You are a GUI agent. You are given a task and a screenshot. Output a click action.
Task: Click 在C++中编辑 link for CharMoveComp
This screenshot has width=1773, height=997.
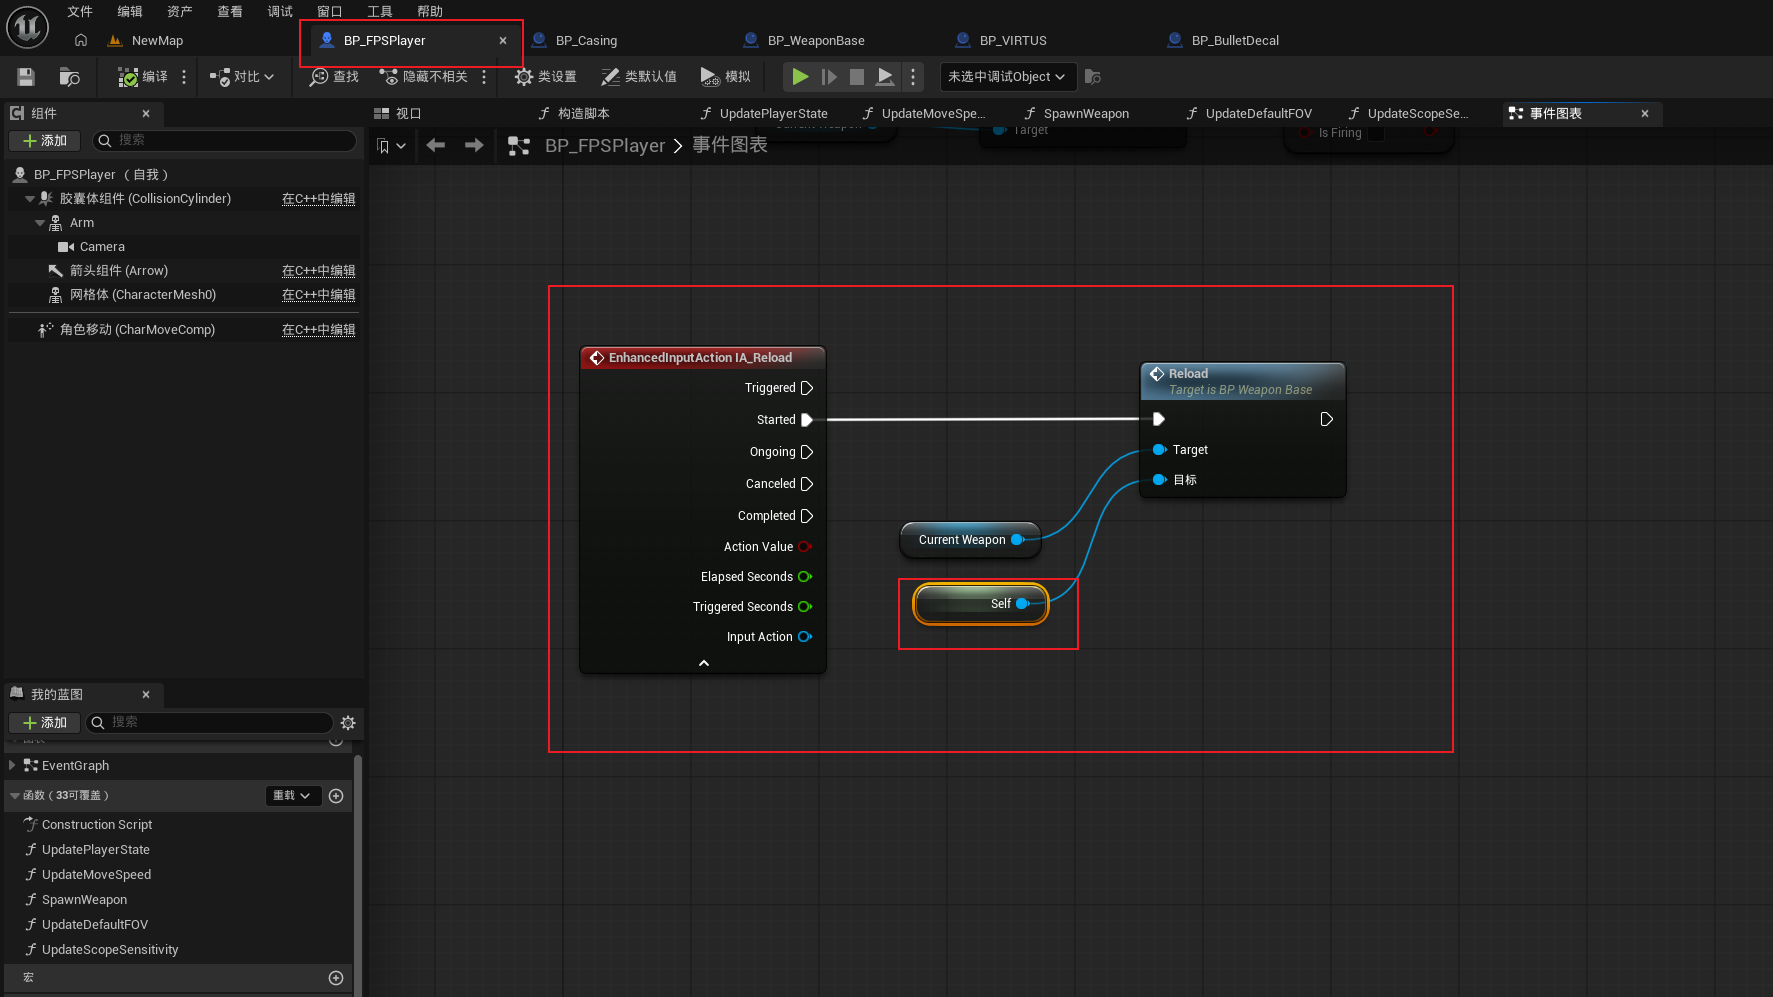point(319,330)
